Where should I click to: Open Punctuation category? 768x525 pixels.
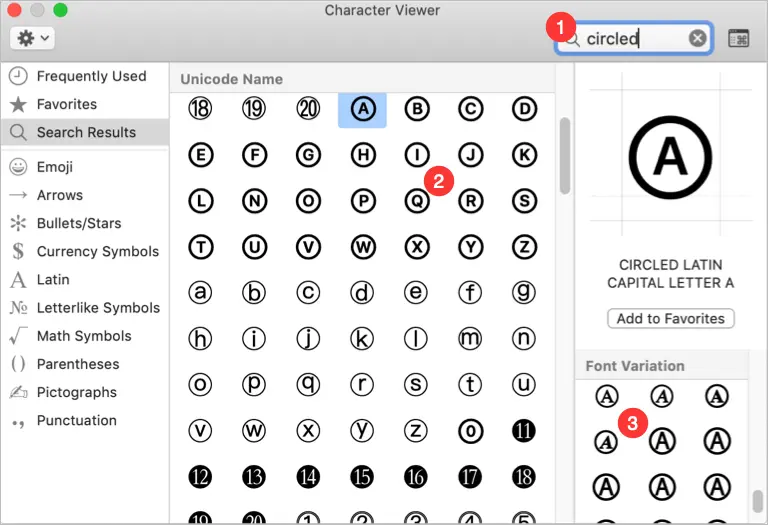click(85, 420)
